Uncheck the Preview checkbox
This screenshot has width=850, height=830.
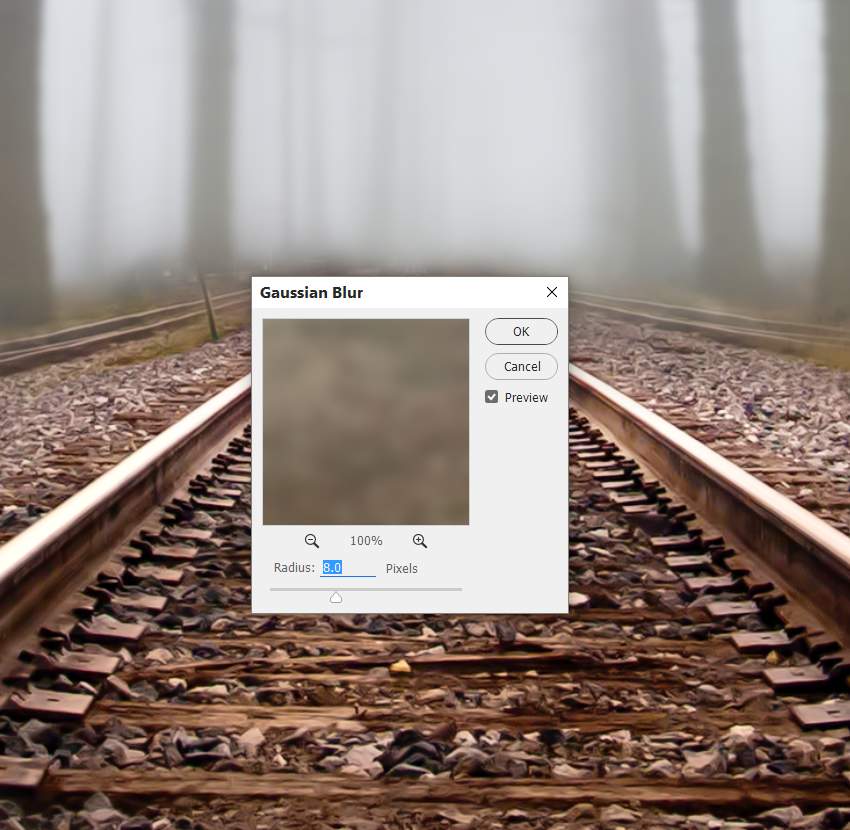tap(492, 397)
